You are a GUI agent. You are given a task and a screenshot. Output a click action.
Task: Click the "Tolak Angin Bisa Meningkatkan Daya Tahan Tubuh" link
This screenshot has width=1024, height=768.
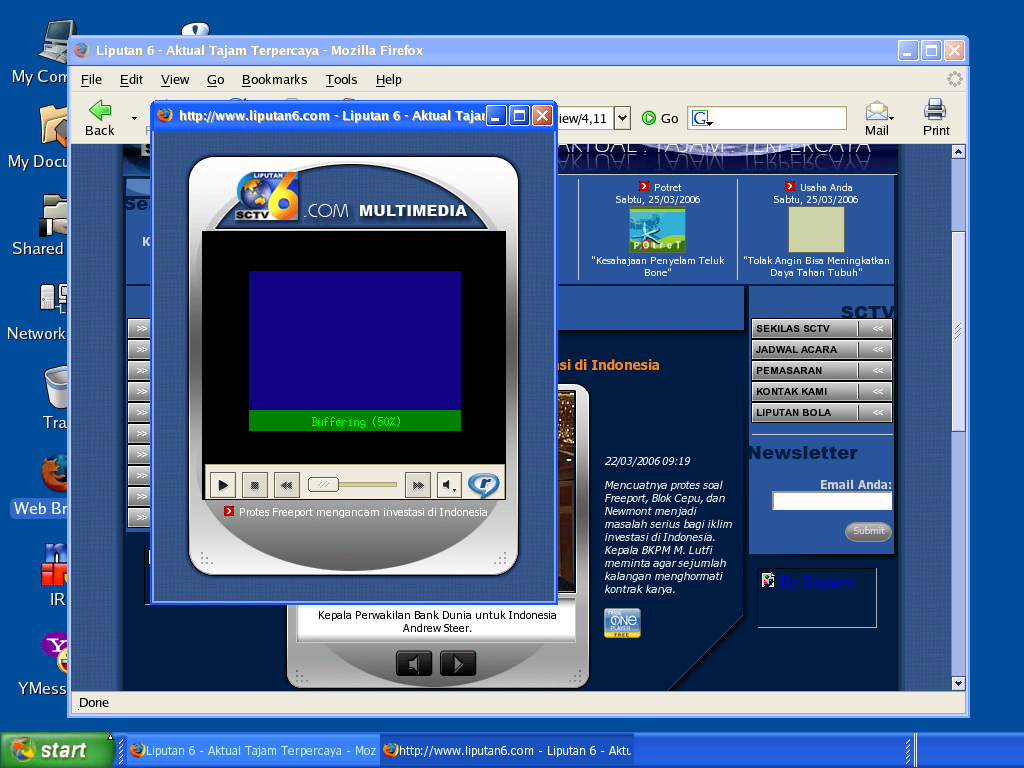click(816, 266)
